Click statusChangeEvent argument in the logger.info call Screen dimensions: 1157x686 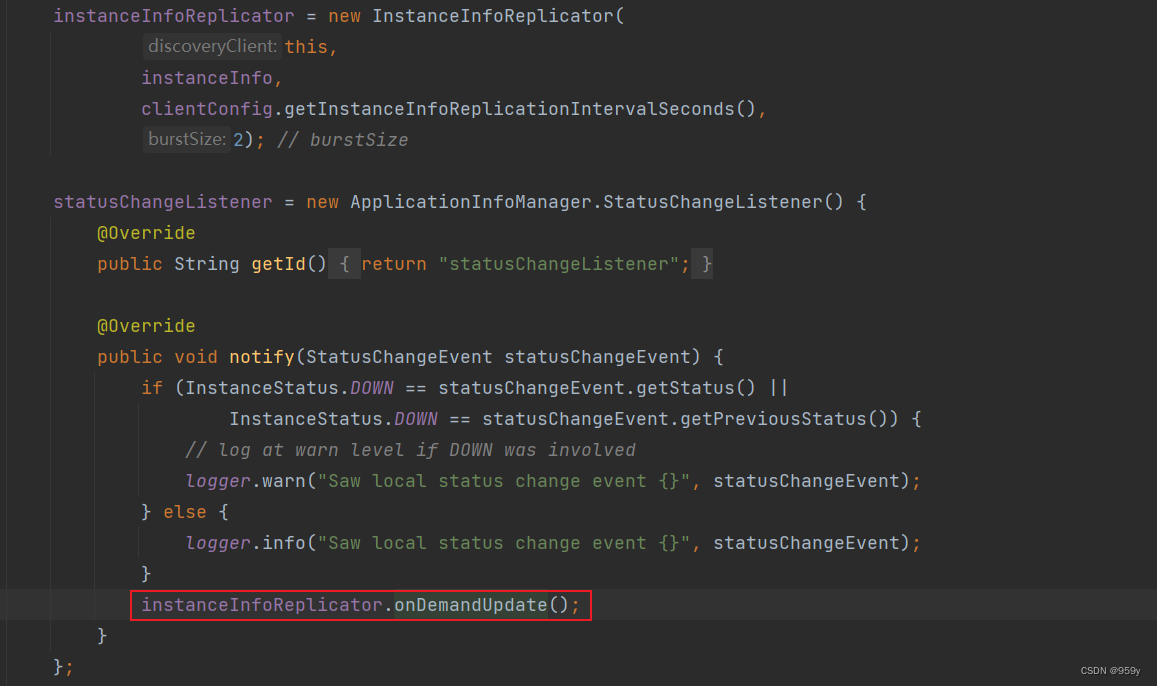pyautogui.click(x=806, y=542)
